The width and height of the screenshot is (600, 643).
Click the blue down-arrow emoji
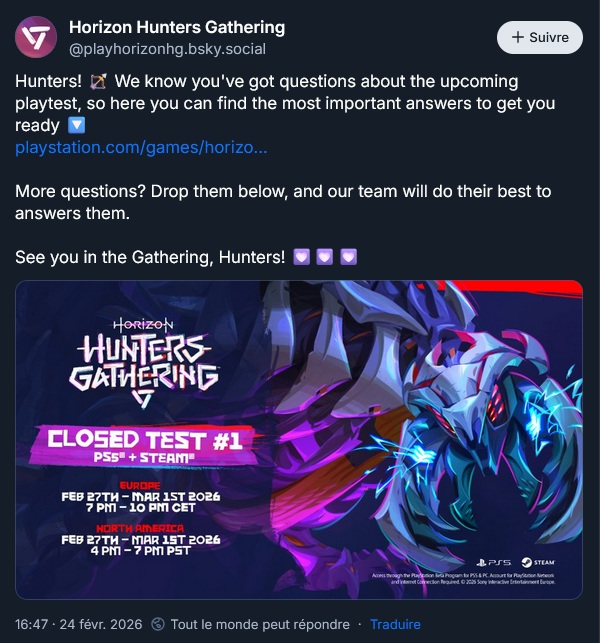[x=76, y=125]
